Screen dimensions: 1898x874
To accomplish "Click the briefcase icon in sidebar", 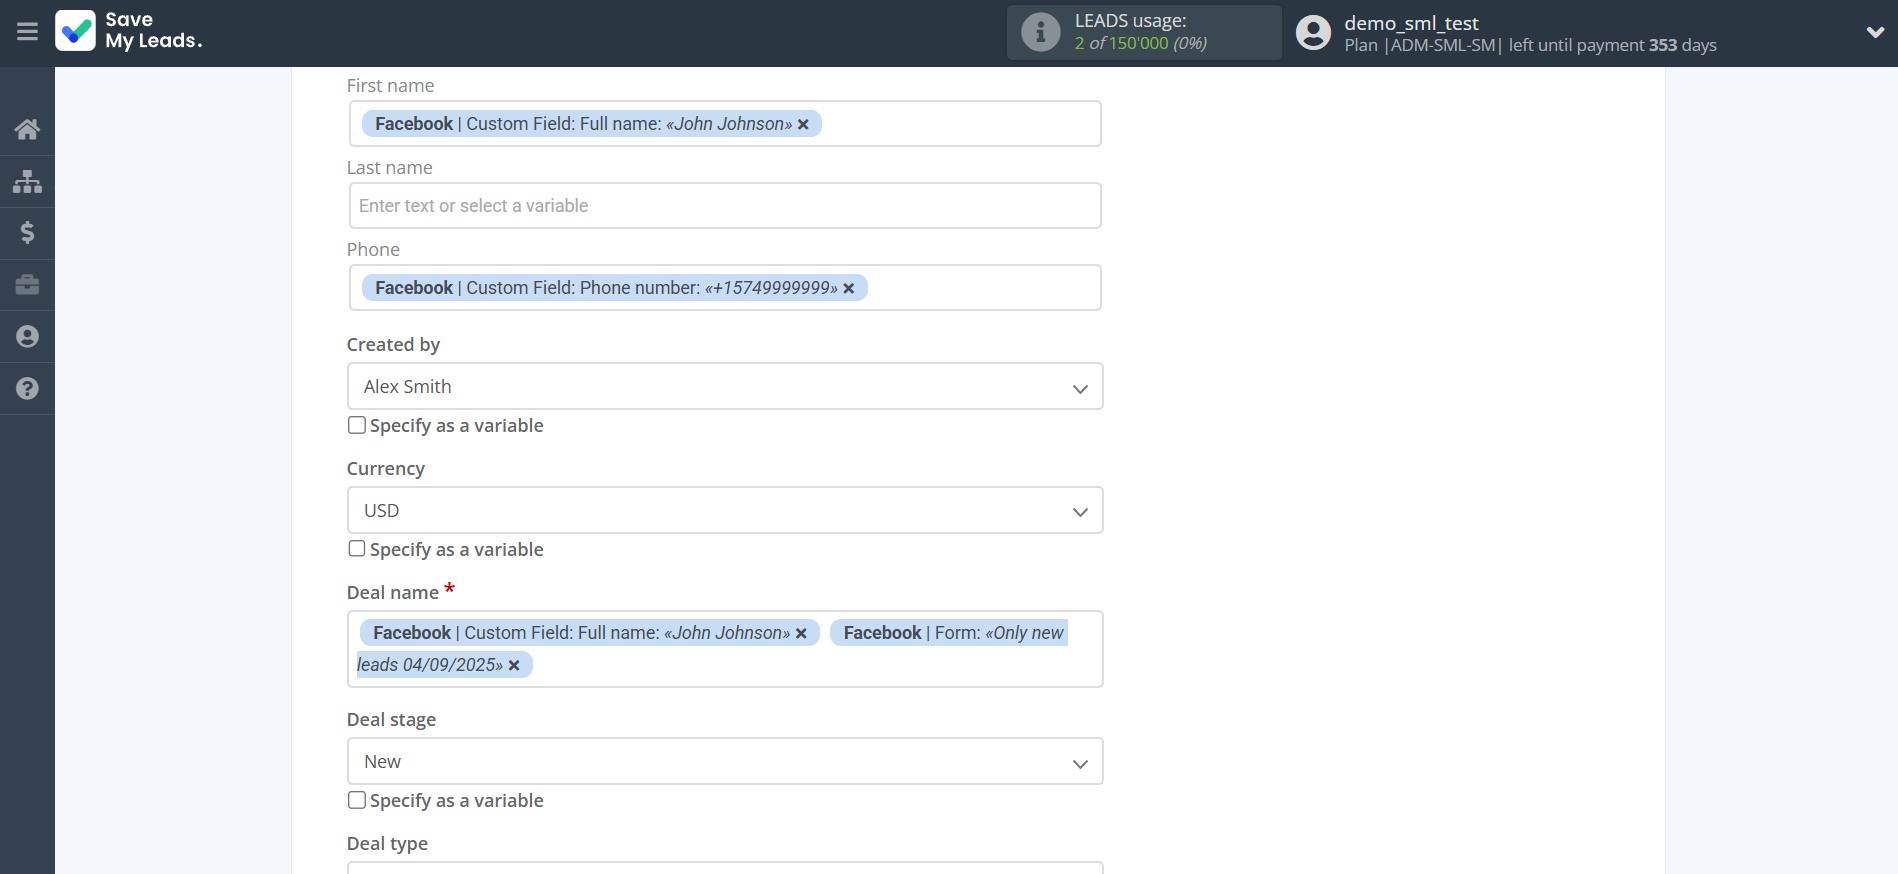I will click(x=27, y=285).
